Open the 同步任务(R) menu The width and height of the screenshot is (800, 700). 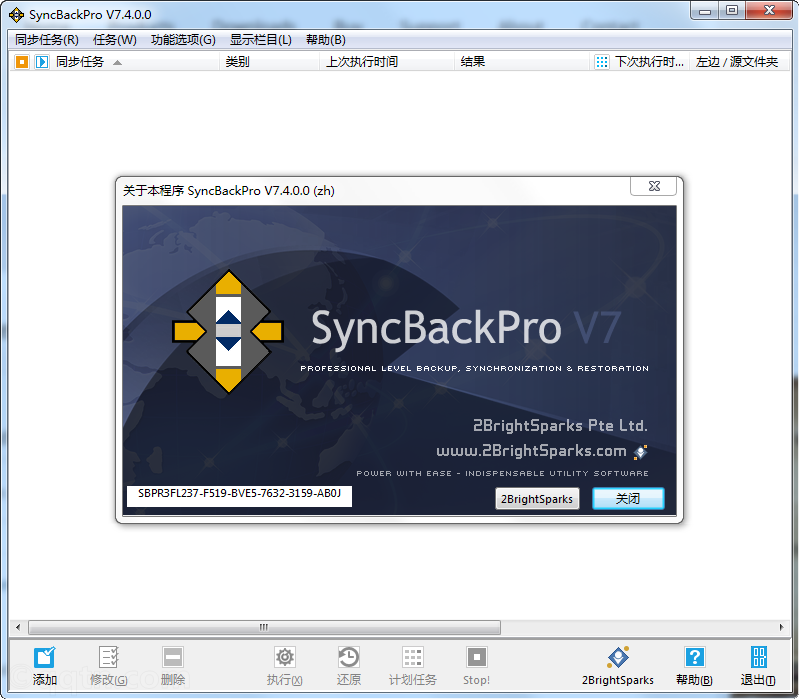click(x=46, y=40)
